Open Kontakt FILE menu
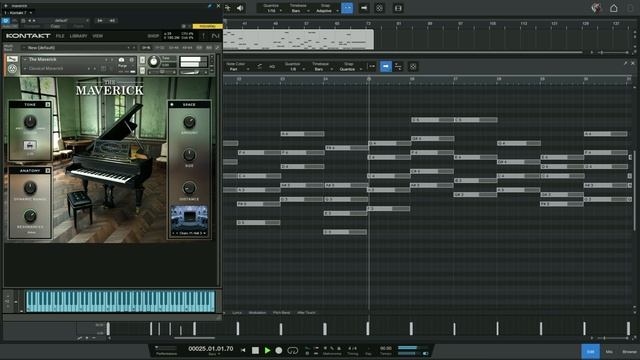The width and height of the screenshot is (640, 360). coord(60,36)
